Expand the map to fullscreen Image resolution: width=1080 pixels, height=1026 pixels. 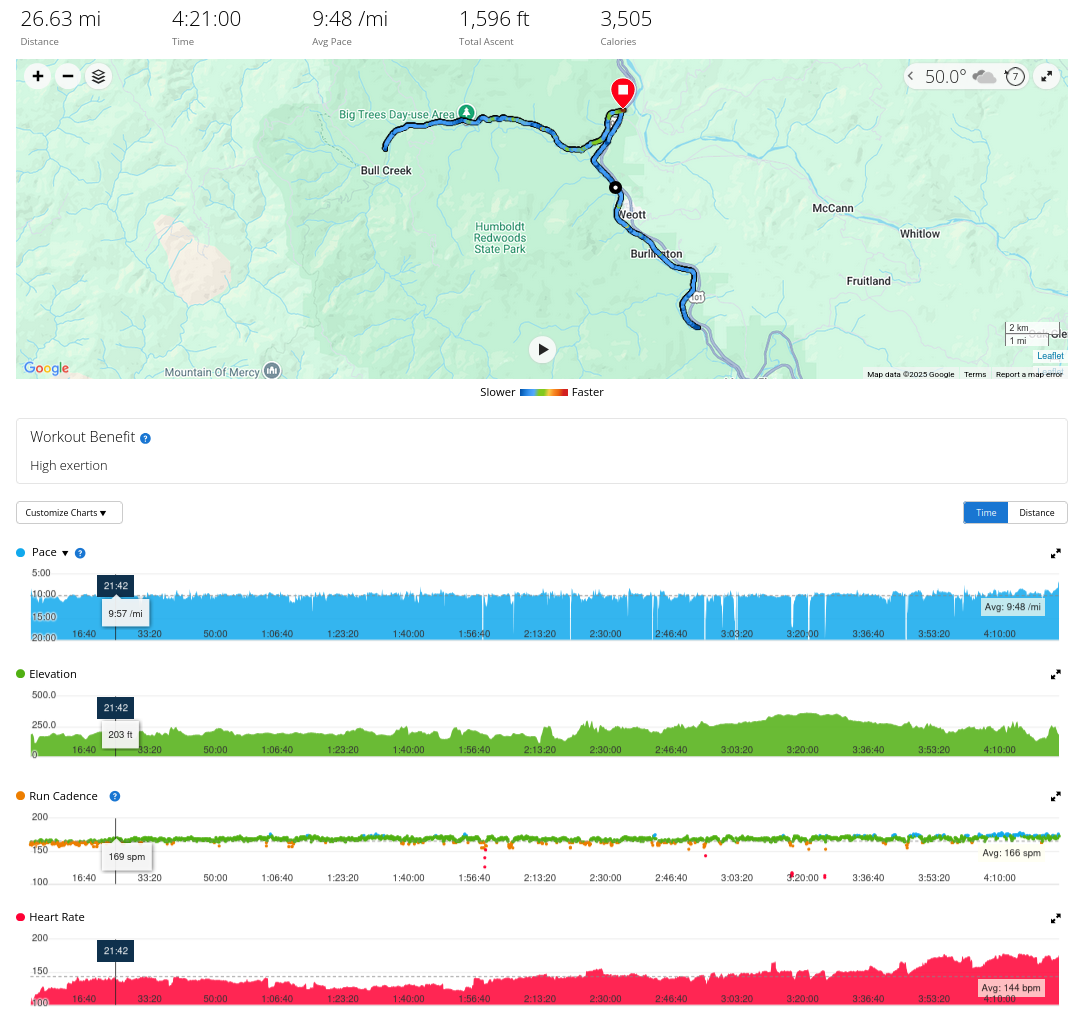pos(1046,76)
